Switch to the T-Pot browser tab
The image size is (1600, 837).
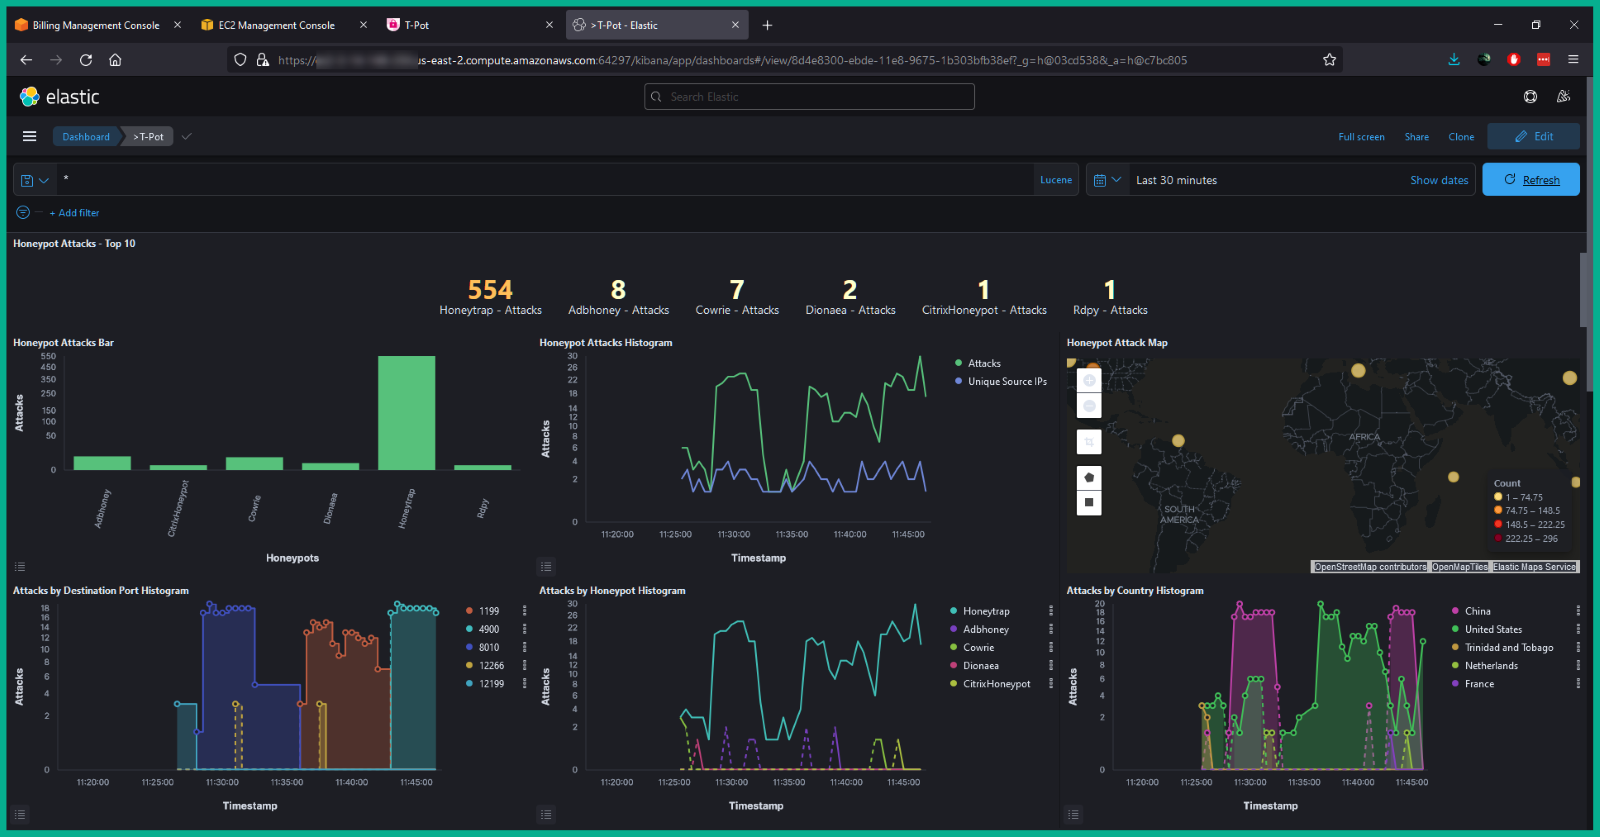(x=417, y=25)
